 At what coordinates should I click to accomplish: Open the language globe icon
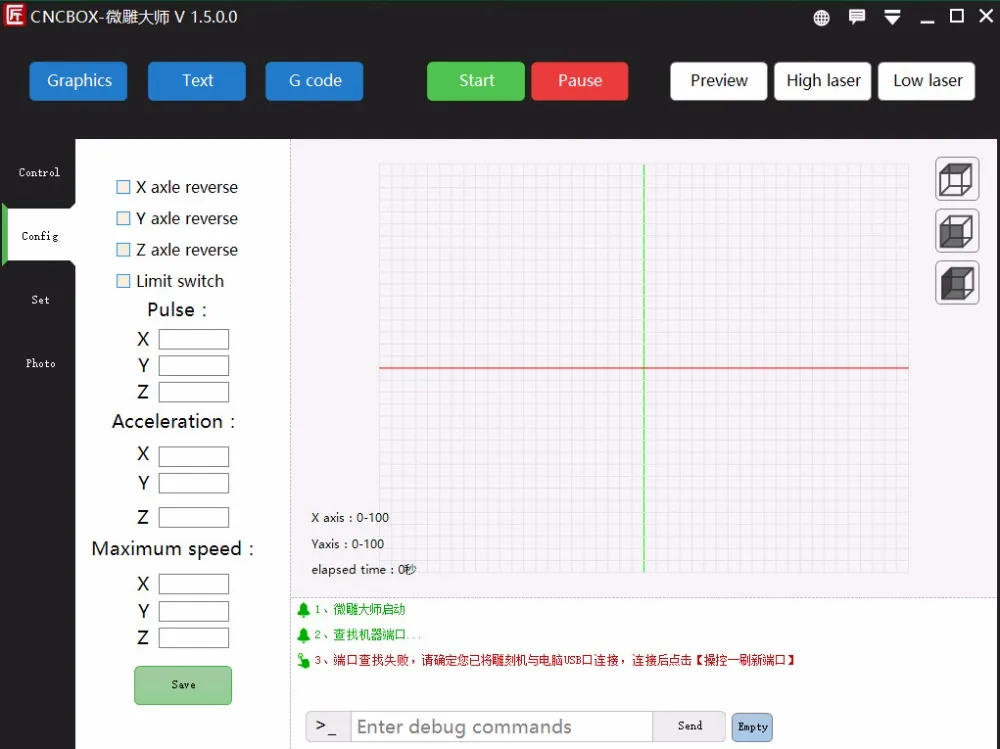coord(821,18)
